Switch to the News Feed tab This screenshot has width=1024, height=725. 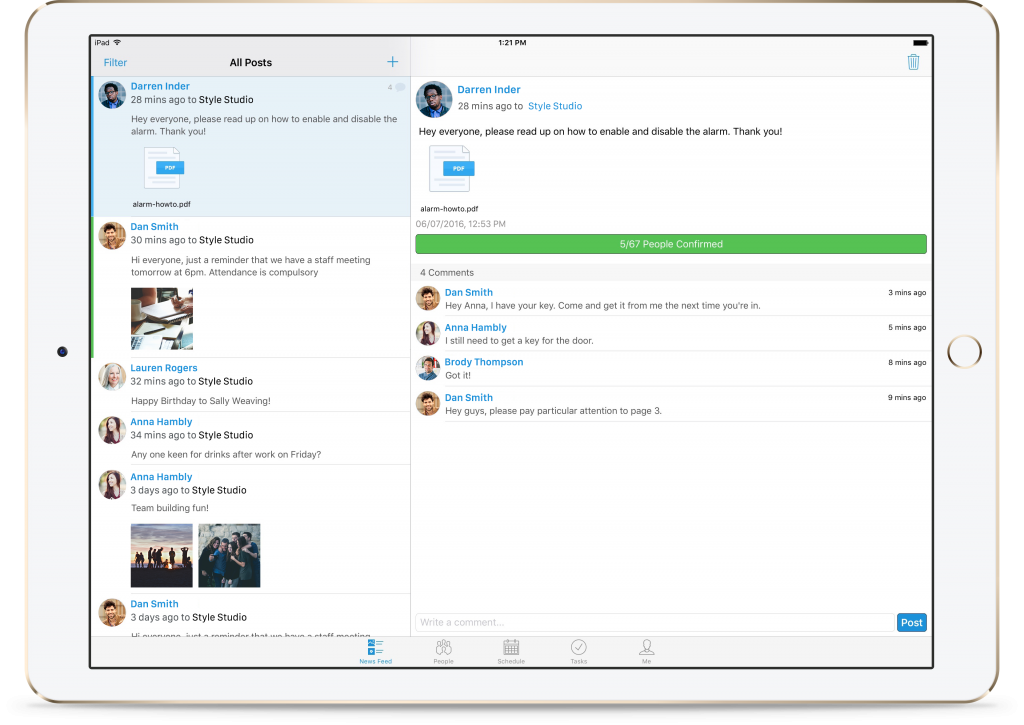click(376, 651)
